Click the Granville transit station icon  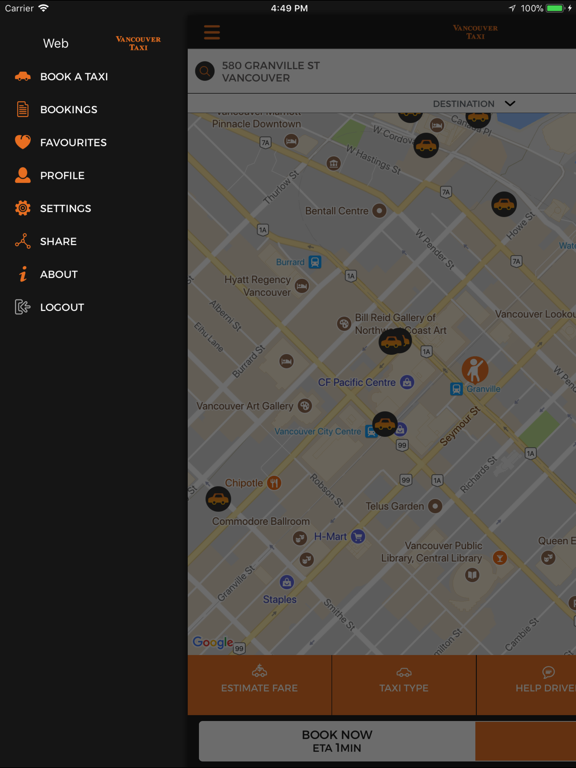click(x=456, y=389)
